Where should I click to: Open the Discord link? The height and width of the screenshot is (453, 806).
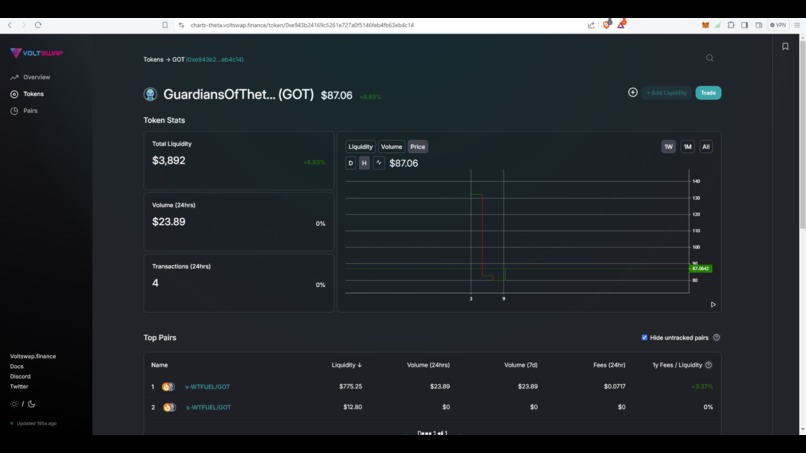point(20,376)
